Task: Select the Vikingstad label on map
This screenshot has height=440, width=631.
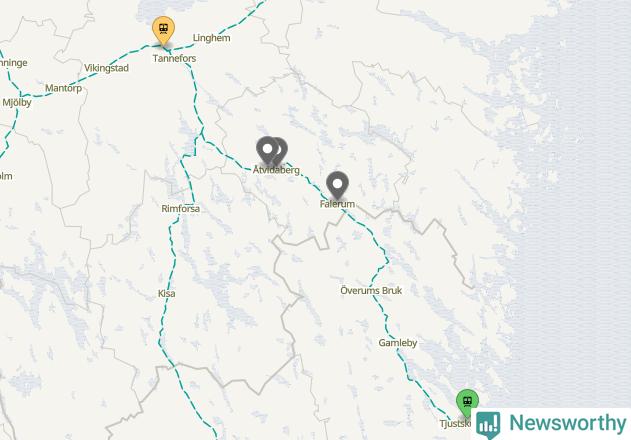Action: (106, 68)
